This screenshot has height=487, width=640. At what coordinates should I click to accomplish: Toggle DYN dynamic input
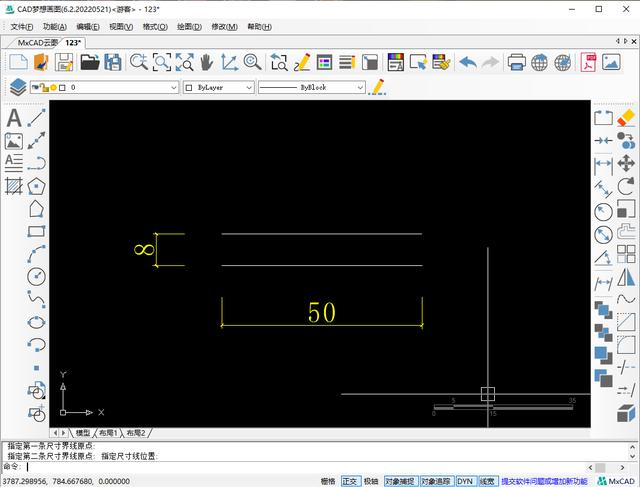click(465, 481)
